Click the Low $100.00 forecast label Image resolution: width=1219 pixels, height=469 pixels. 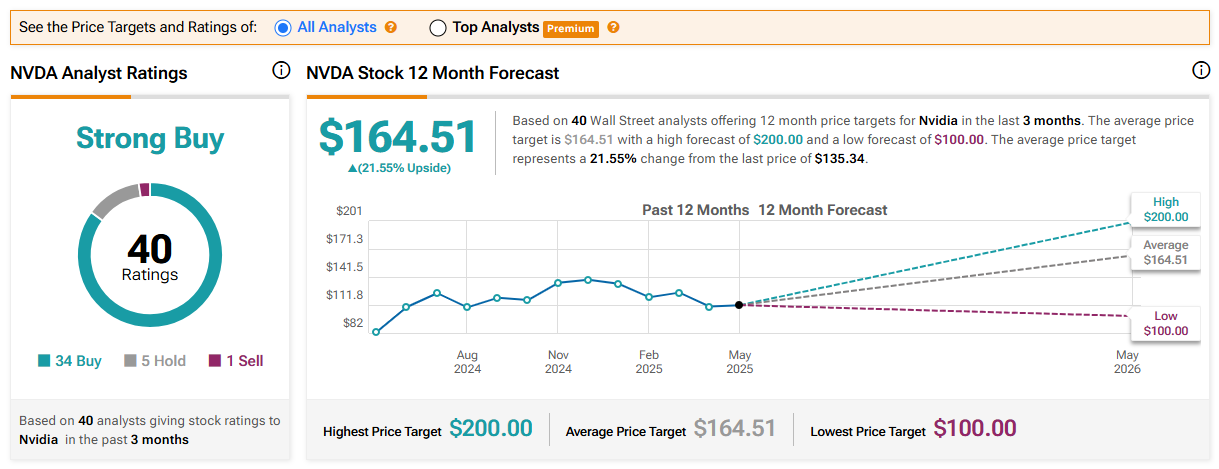pos(1165,324)
